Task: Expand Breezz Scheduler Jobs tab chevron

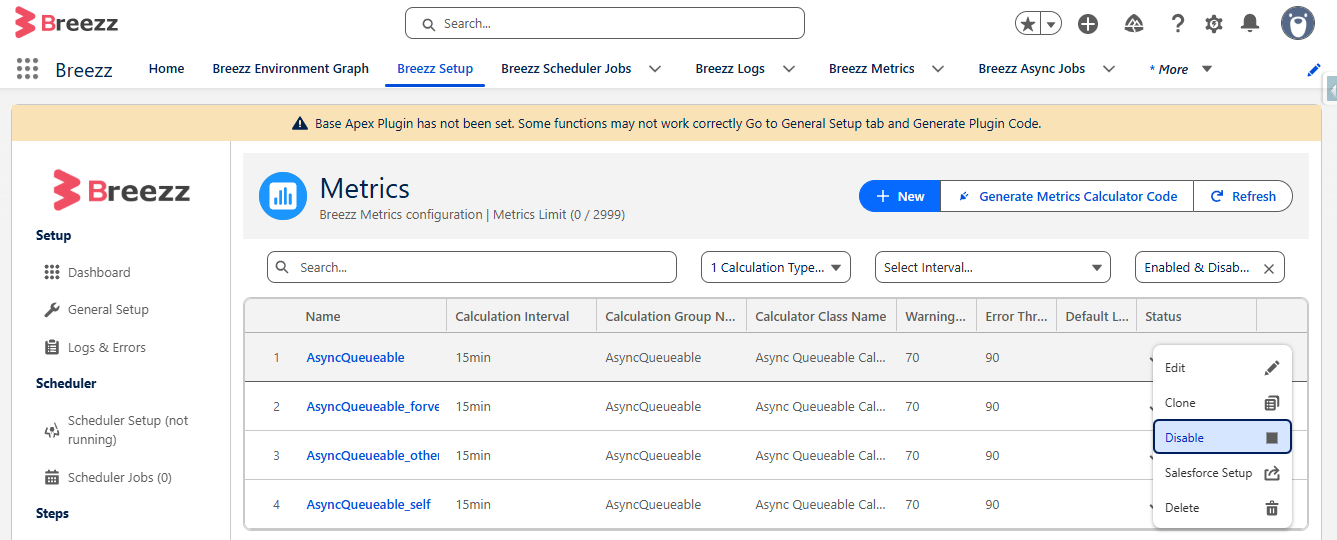Action: (x=655, y=69)
